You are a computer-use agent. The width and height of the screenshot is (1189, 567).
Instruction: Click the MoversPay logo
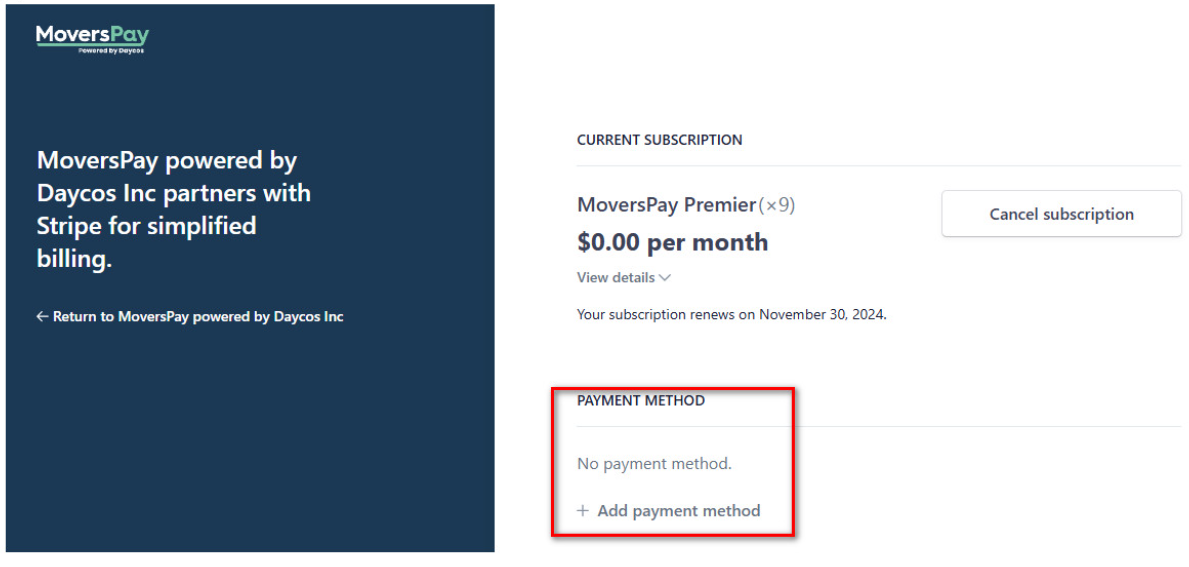pos(93,39)
